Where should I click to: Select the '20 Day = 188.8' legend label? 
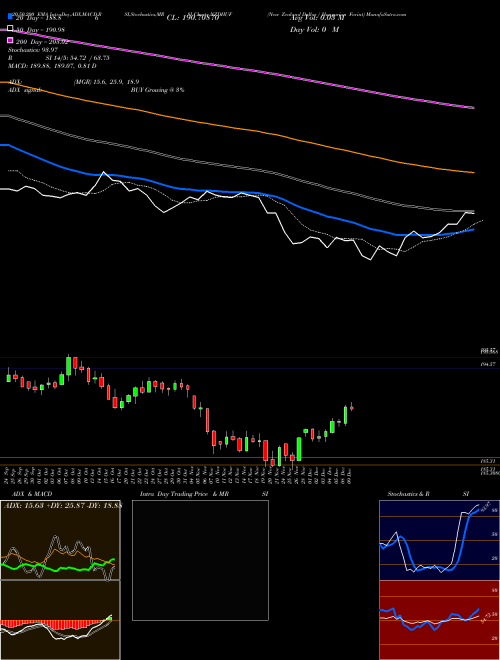point(40,18)
